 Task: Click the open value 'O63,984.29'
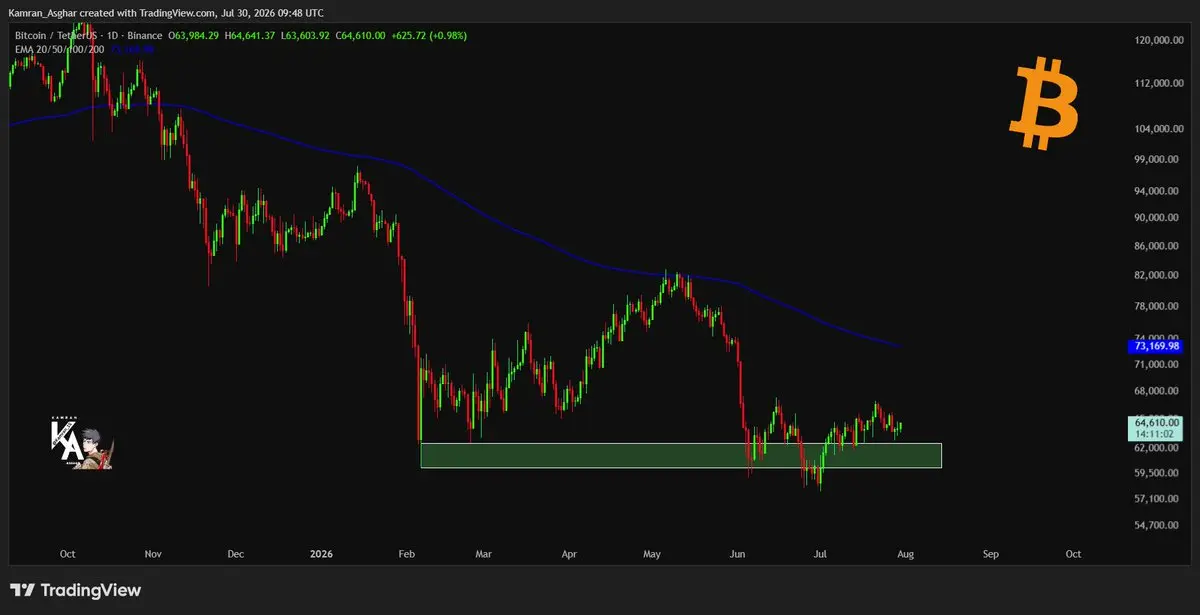(x=194, y=35)
